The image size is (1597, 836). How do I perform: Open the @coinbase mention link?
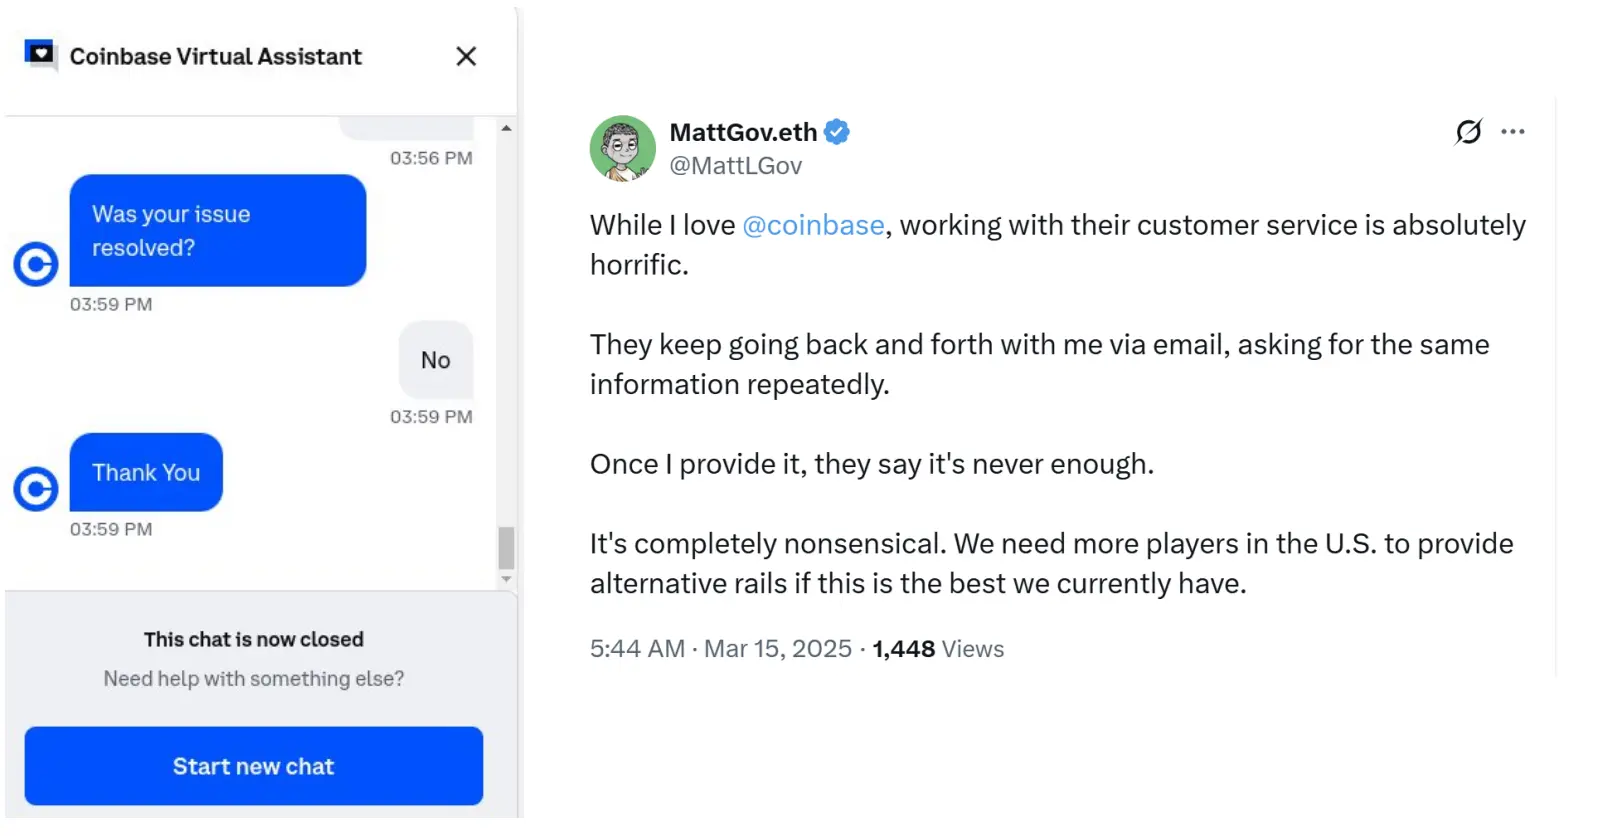[813, 226]
